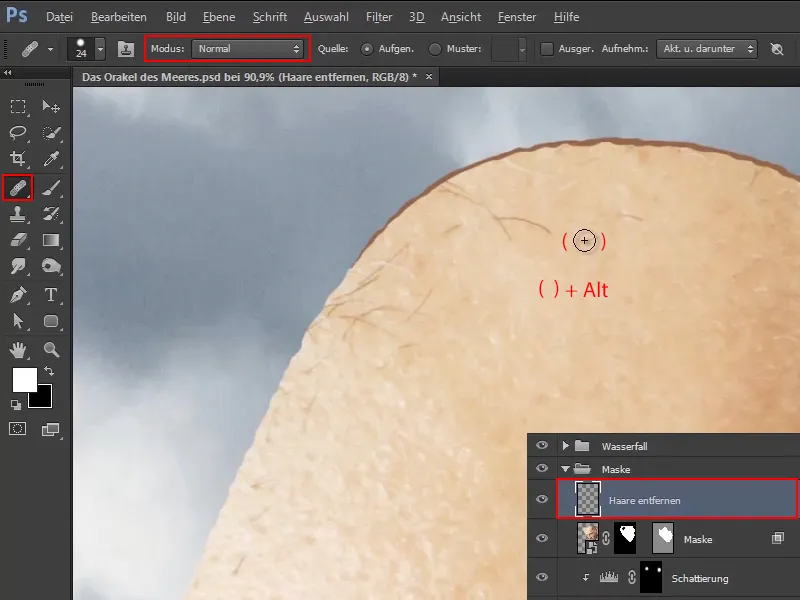Swap foreground and background colors

pyautogui.click(x=48, y=371)
